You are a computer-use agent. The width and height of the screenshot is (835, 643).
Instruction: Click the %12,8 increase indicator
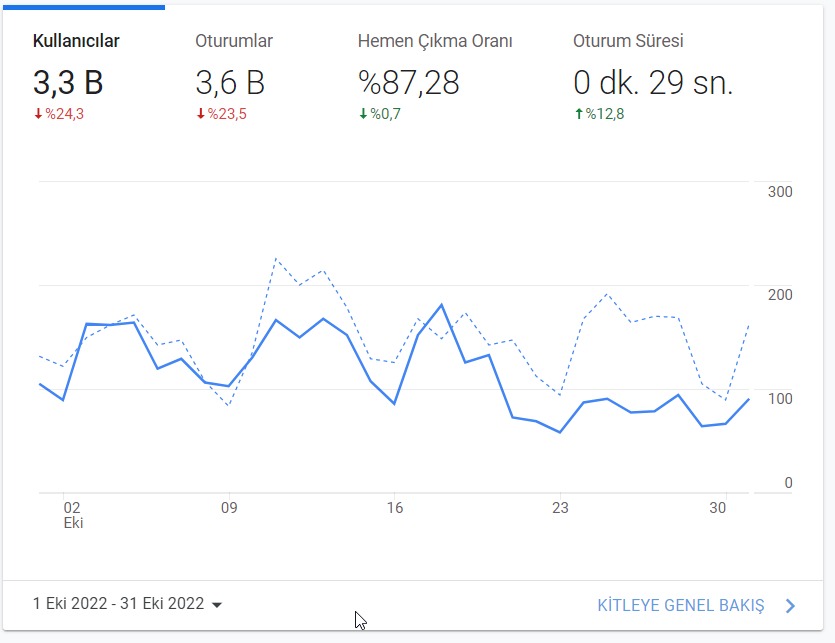(599, 114)
